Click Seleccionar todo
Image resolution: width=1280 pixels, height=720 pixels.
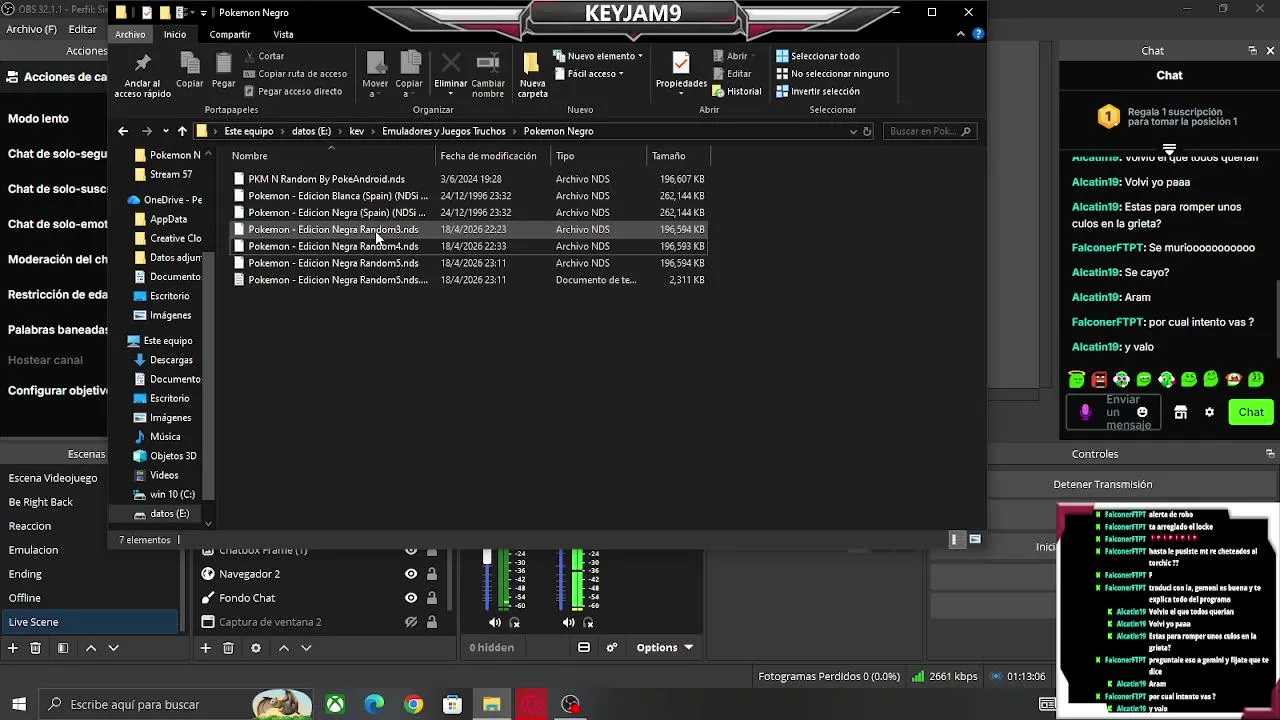817,56
